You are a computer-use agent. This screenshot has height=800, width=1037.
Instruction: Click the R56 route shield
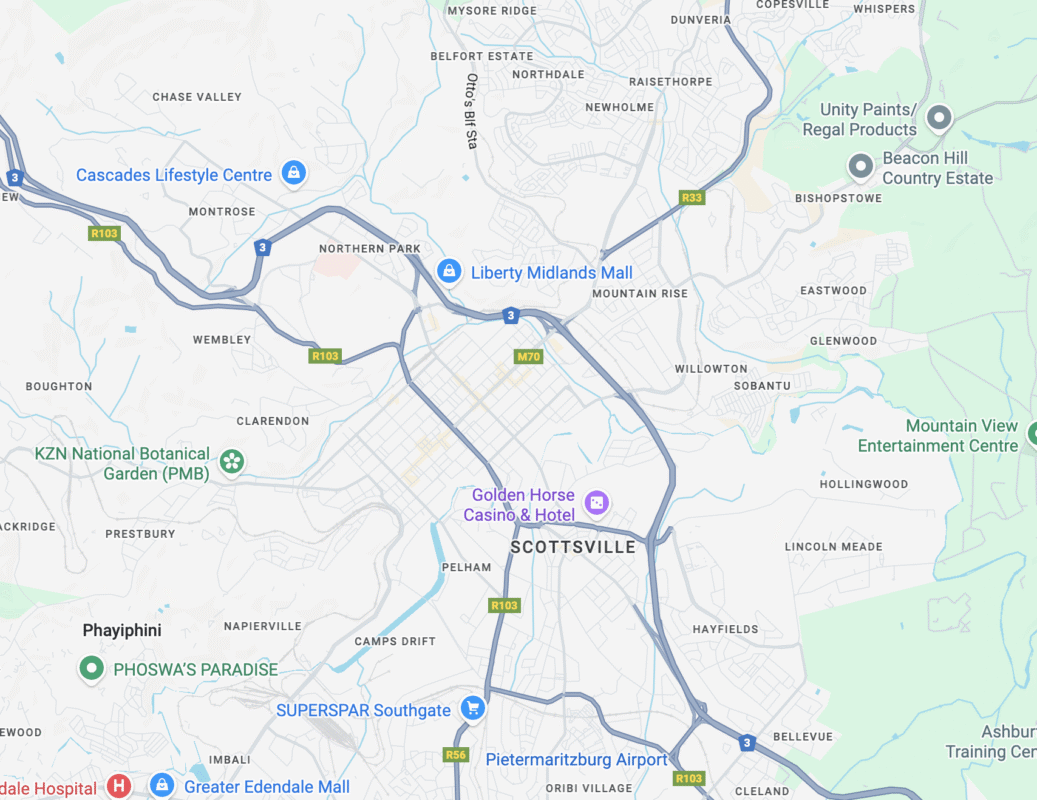click(456, 754)
